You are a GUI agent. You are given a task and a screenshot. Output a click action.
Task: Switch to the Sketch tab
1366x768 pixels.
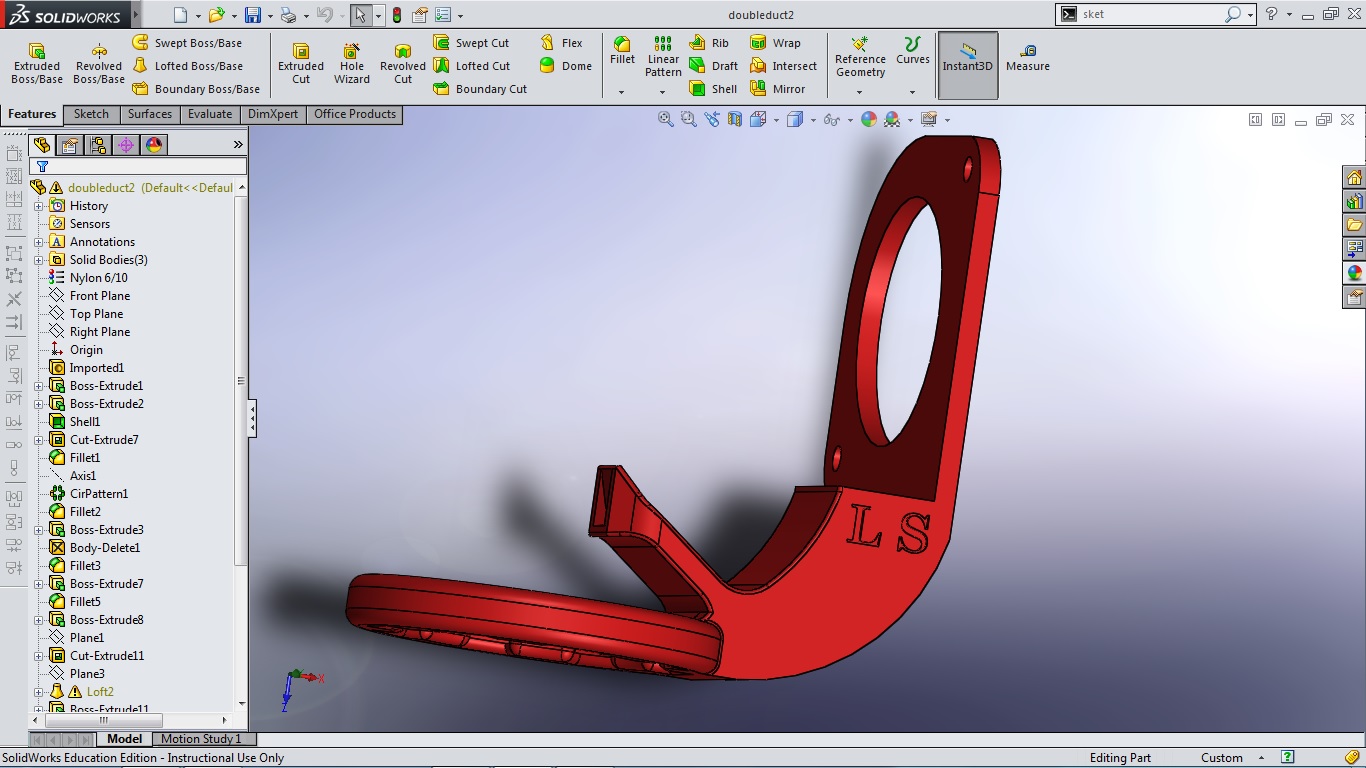[91, 114]
